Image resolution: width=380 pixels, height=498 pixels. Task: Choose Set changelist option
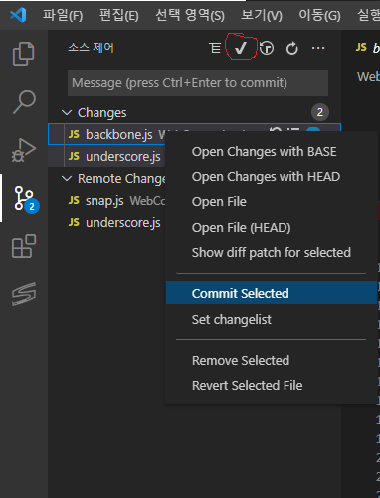271,320
